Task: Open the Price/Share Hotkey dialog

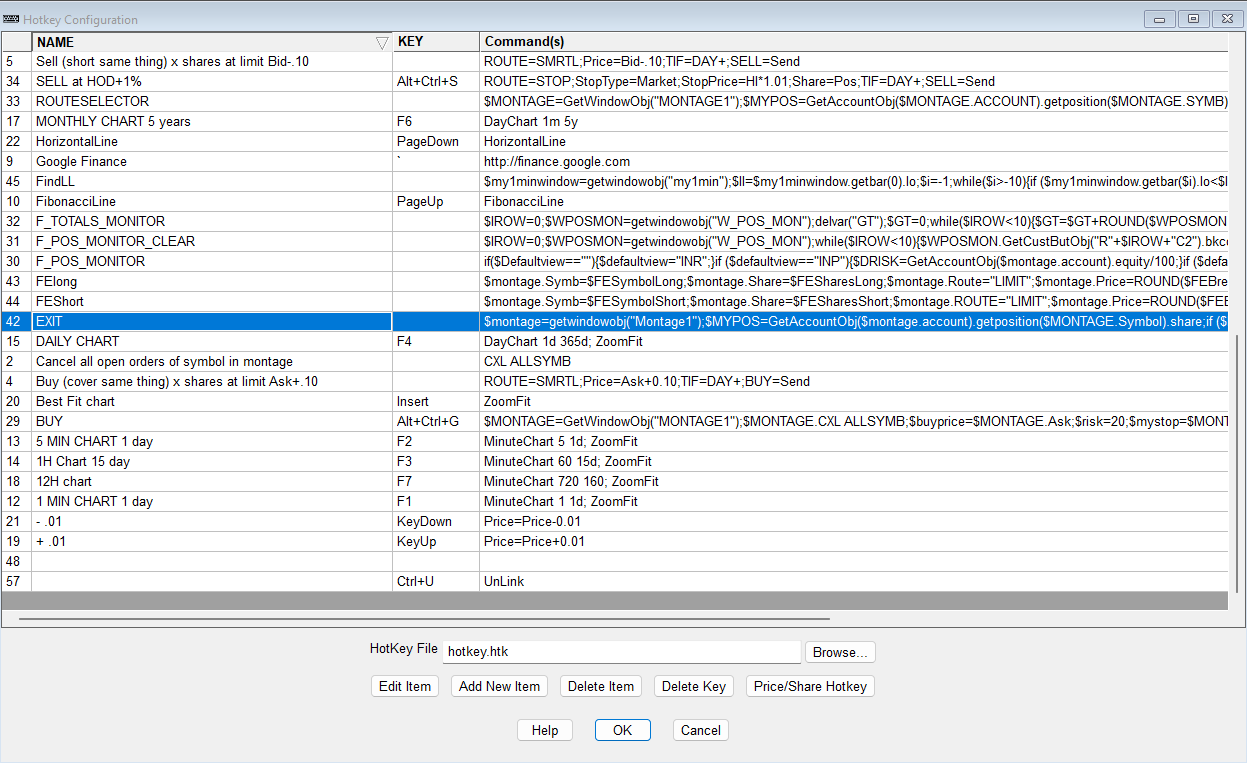Action: [x=811, y=686]
